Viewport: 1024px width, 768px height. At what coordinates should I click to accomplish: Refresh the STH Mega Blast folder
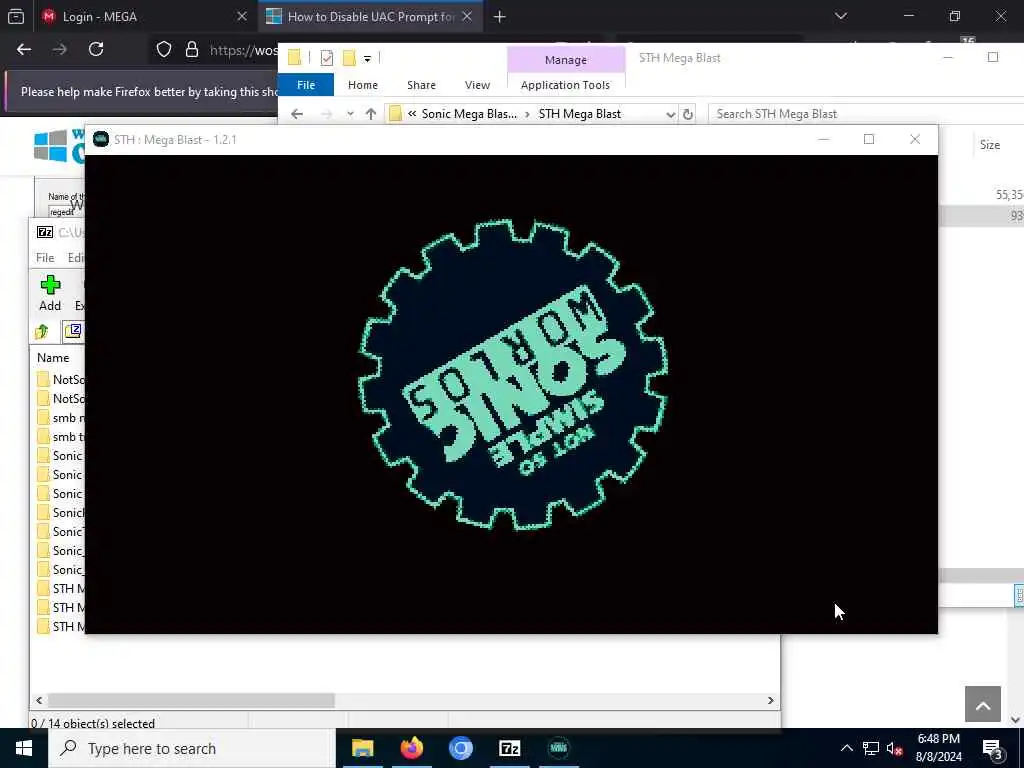[x=688, y=114]
